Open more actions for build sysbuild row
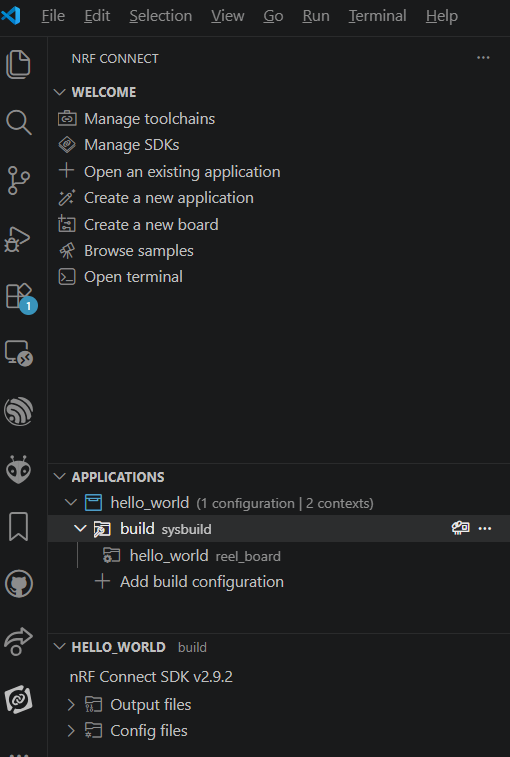Viewport: 510px width, 757px height. 484,528
